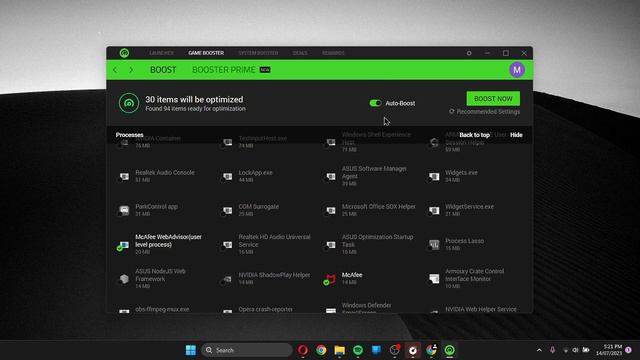Select the Boost sub-tab
The width and height of the screenshot is (640, 360).
coord(163,70)
